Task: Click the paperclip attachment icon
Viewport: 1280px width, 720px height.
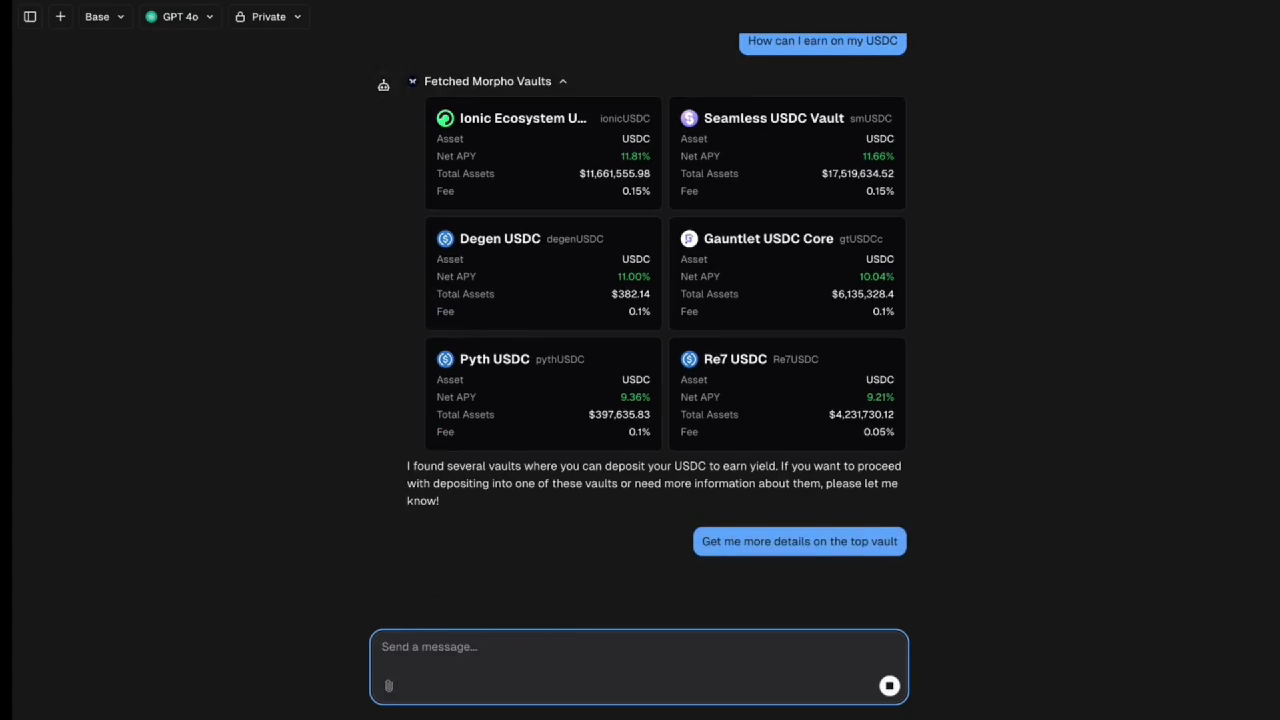Action: tap(389, 685)
